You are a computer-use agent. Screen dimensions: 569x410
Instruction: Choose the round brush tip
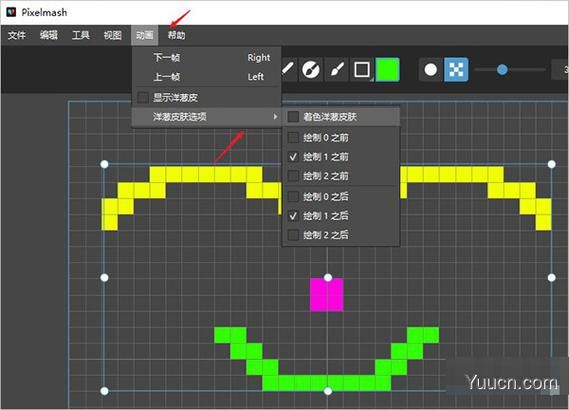(x=431, y=69)
